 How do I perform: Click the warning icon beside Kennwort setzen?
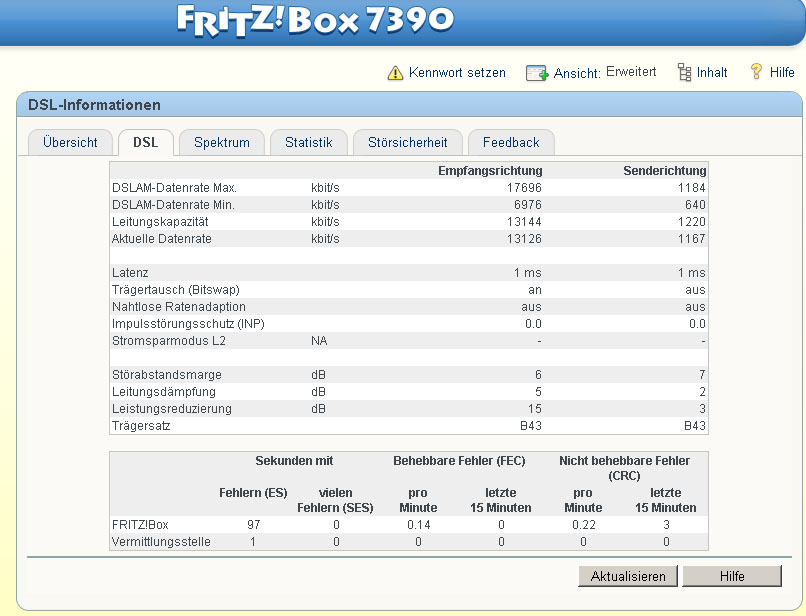pyautogui.click(x=395, y=73)
